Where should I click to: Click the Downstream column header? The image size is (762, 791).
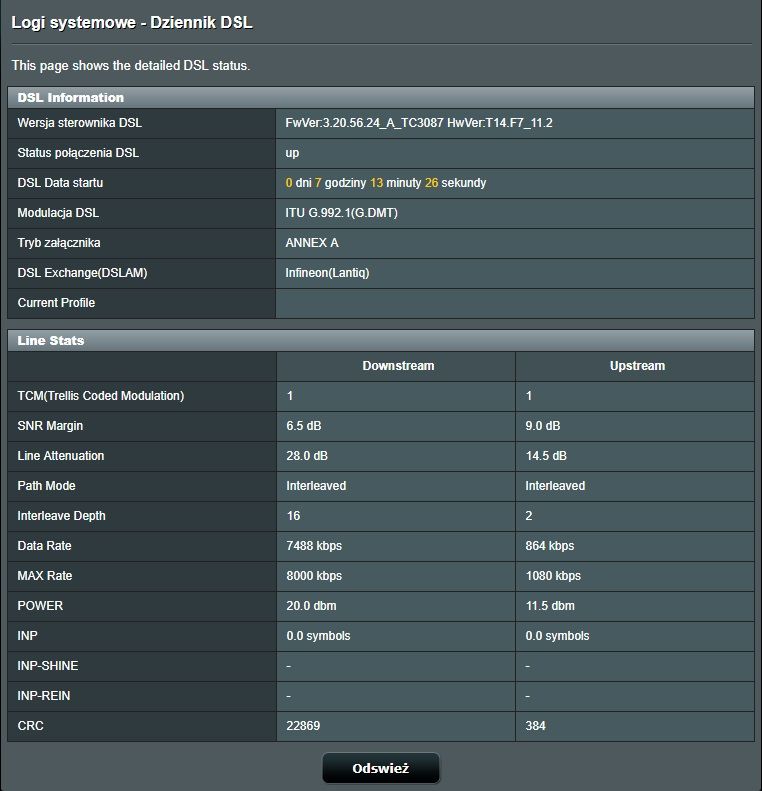397,366
